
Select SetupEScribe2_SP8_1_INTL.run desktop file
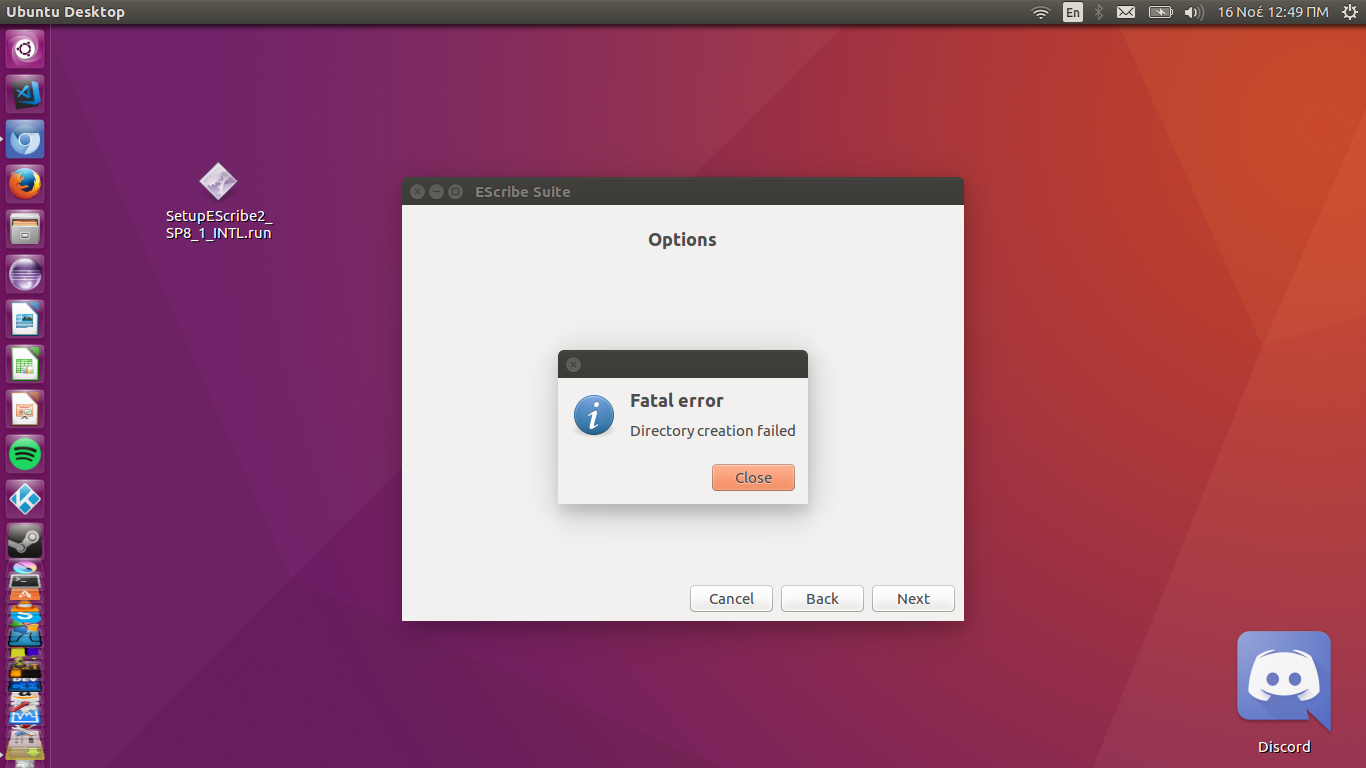point(219,202)
